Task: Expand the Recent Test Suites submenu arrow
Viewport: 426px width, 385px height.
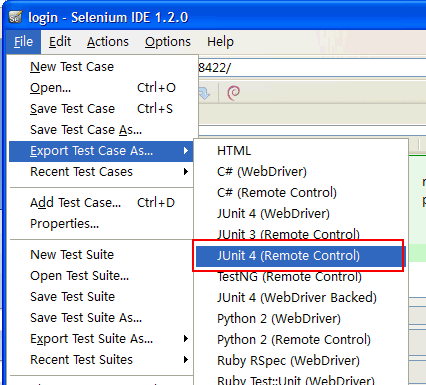Action: coord(186,360)
